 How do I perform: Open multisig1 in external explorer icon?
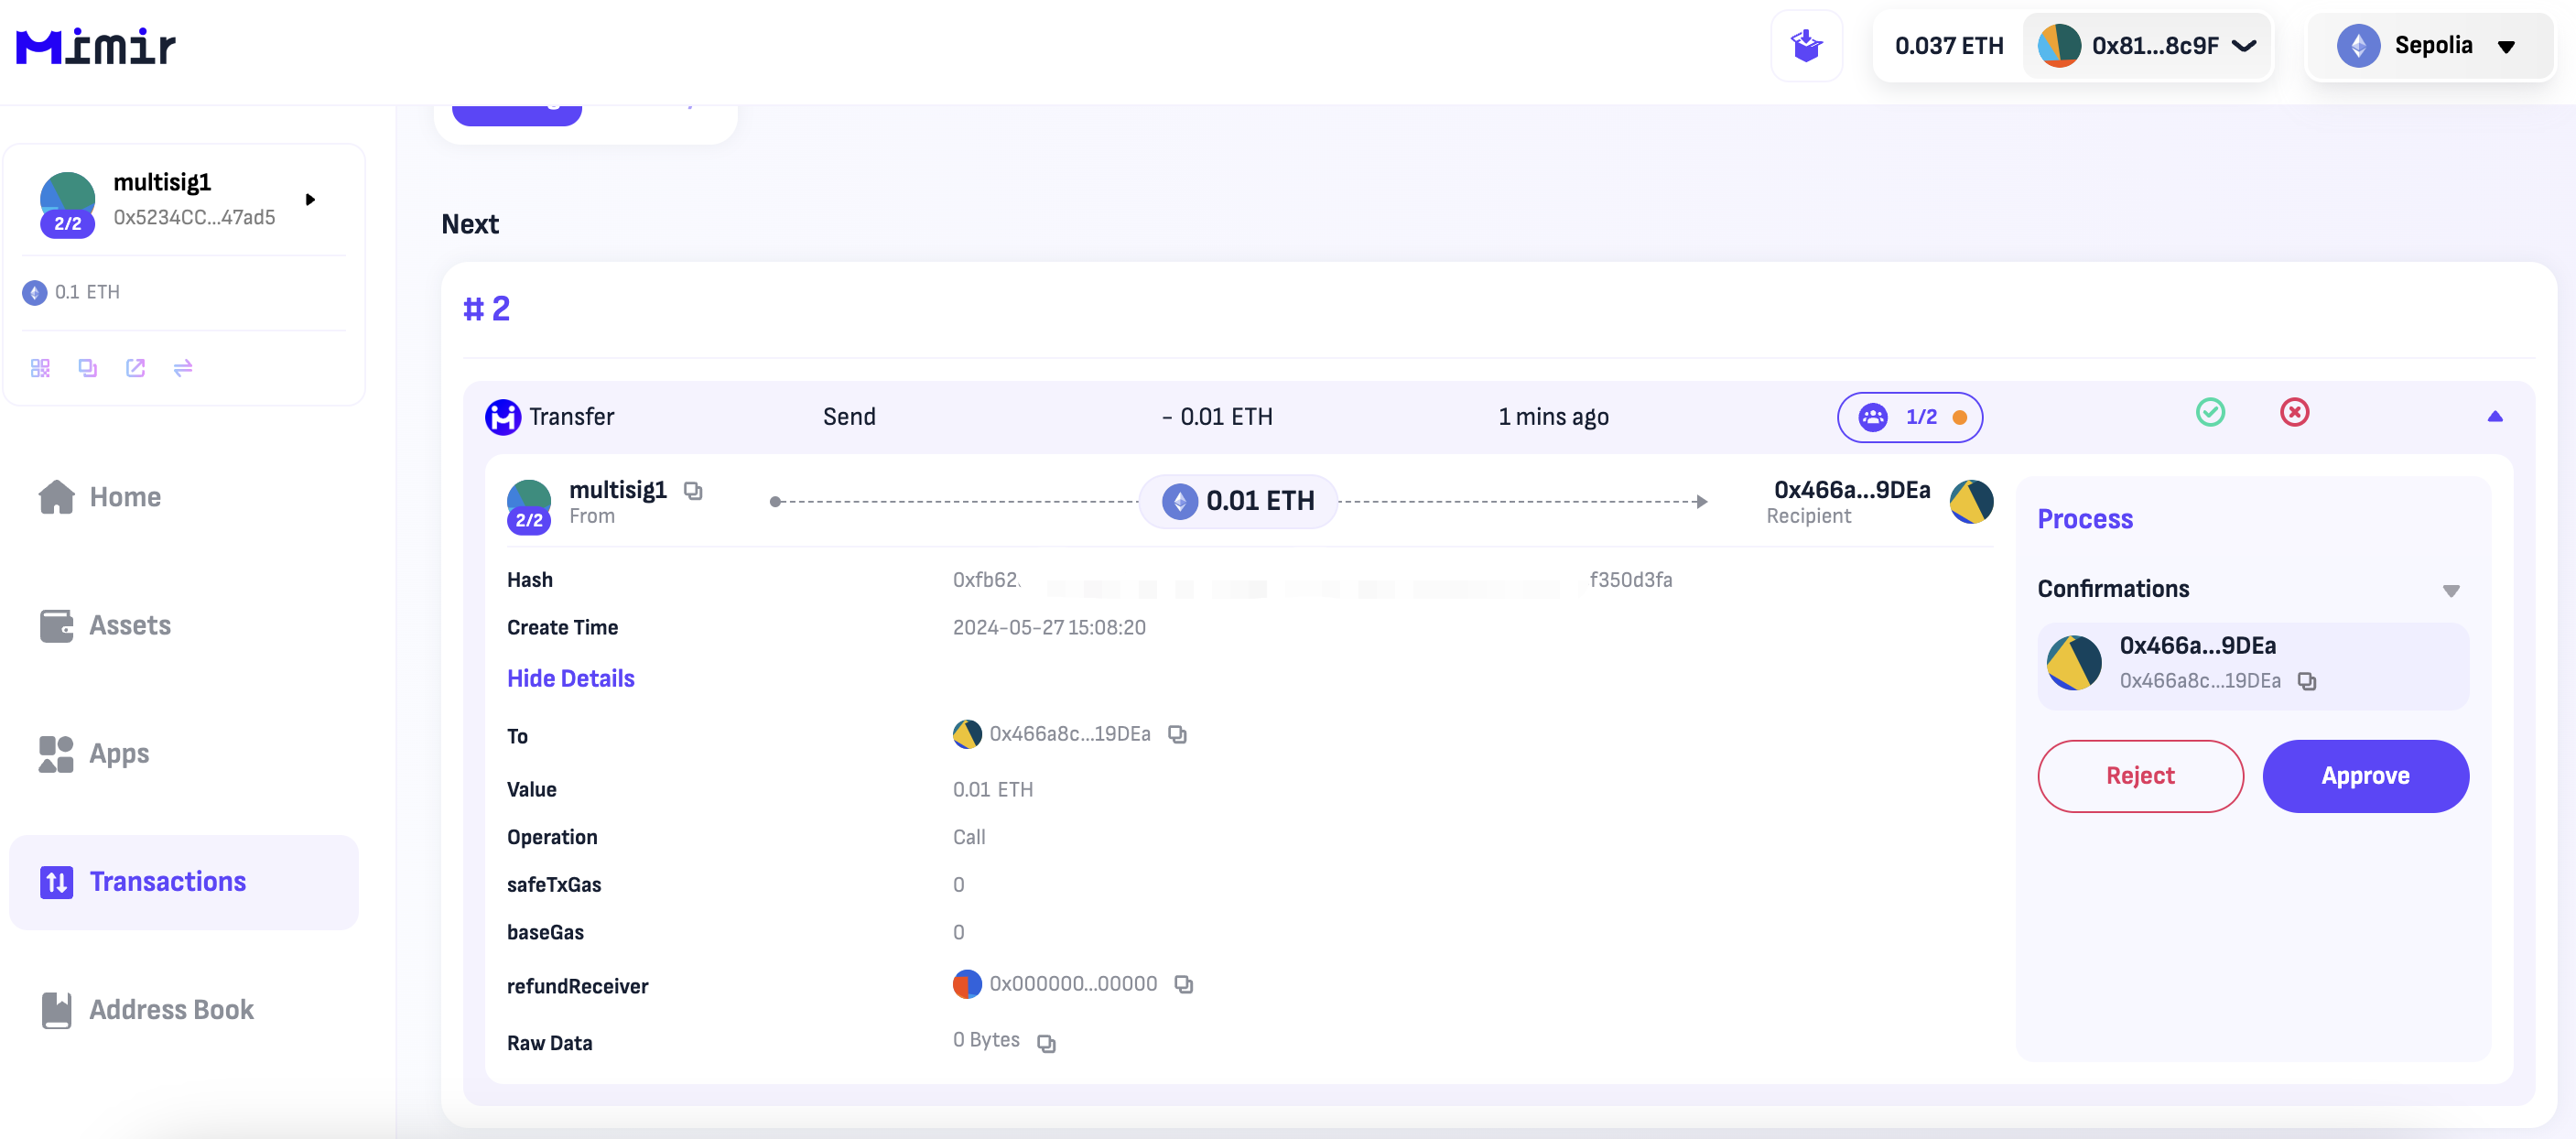(x=135, y=368)
